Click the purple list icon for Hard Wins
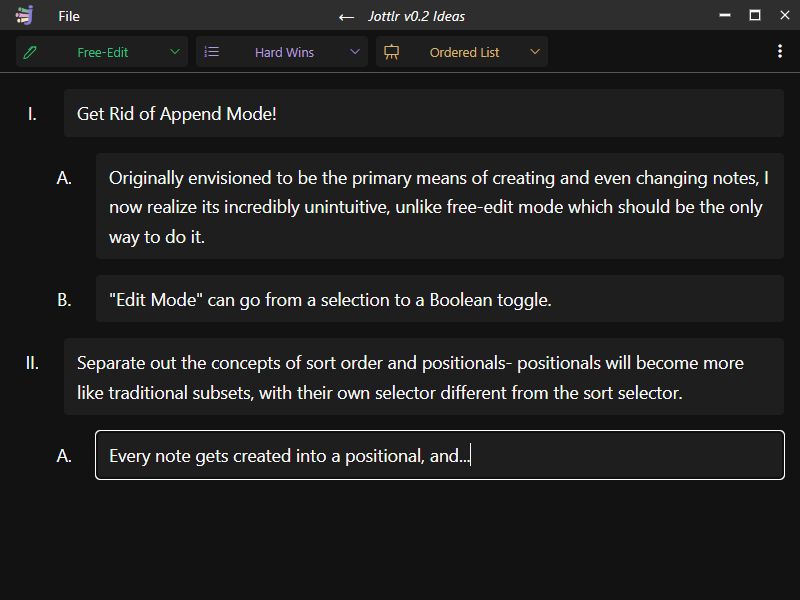 (x=212, y=52)
